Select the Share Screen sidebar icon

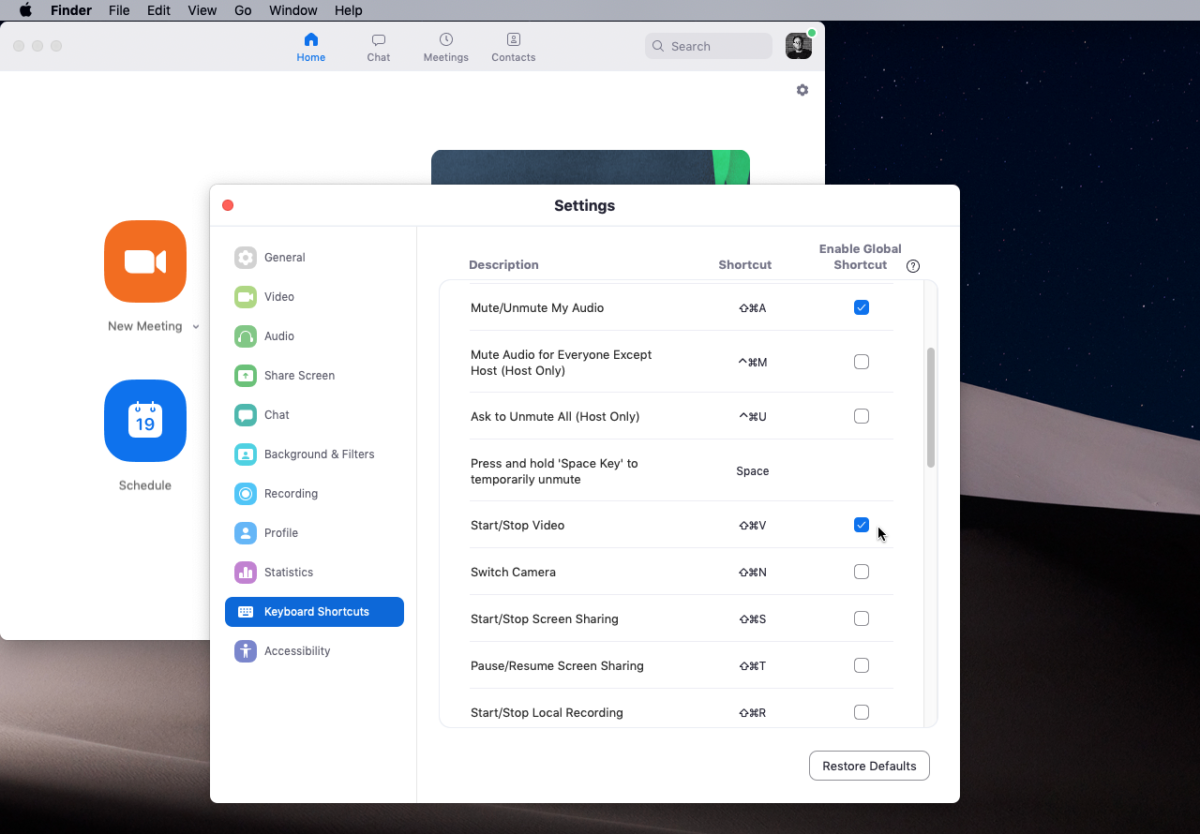245,376
